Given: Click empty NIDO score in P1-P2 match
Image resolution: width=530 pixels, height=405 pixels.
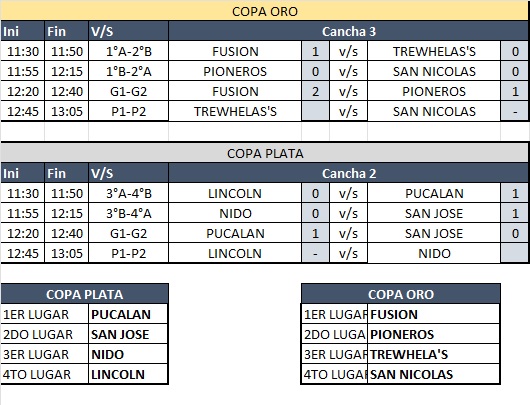Looking at the screenshot, I should point(515,253).
